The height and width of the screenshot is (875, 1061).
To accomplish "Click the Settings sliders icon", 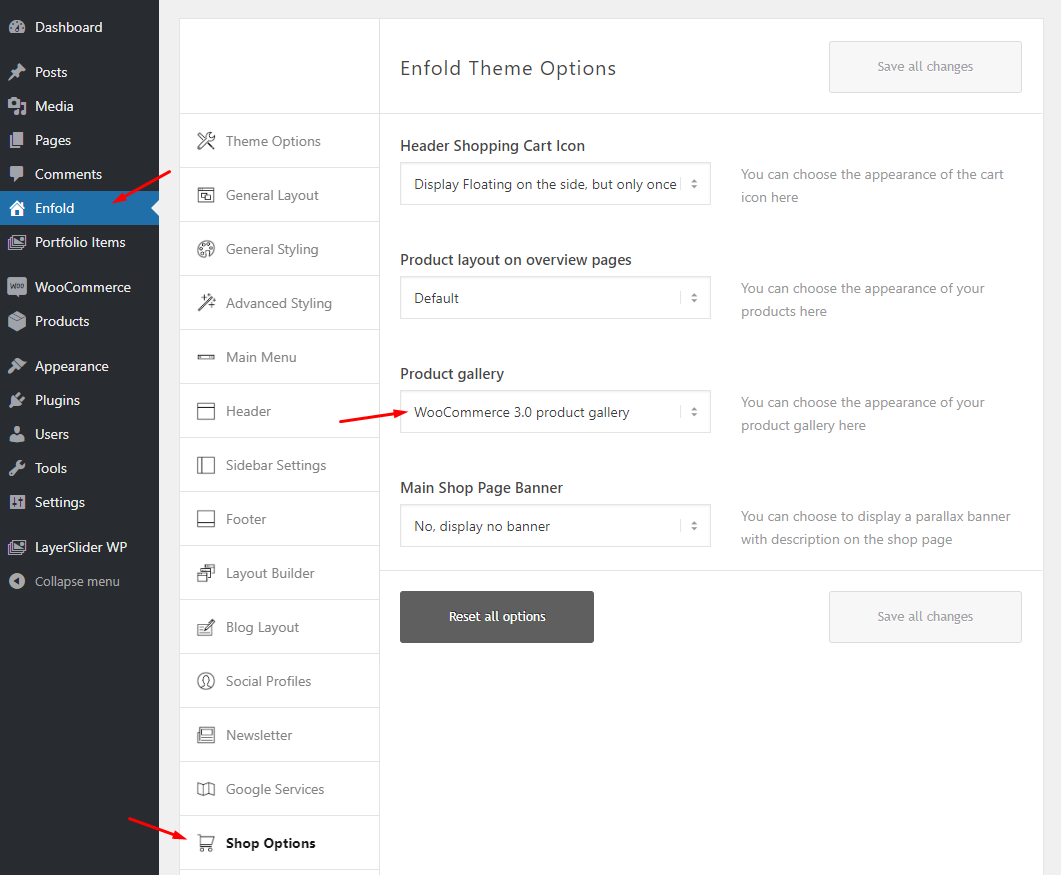I will [x=17, y=502].
